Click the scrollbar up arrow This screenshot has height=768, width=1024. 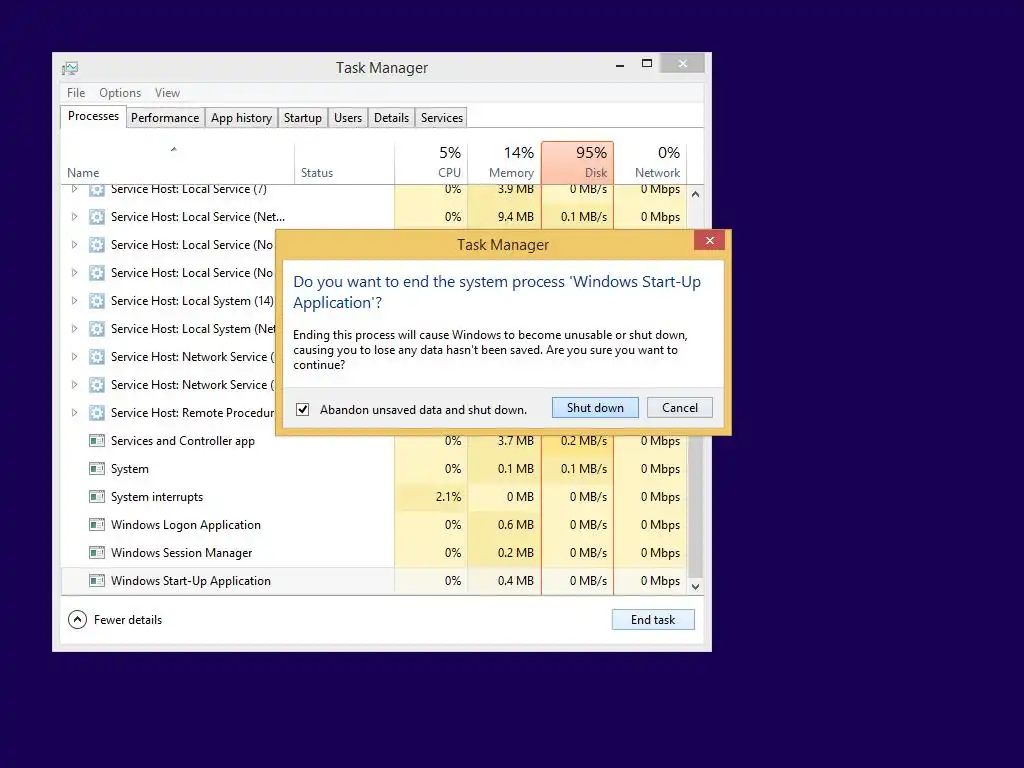pyautogui.click(x=696, y=195)
